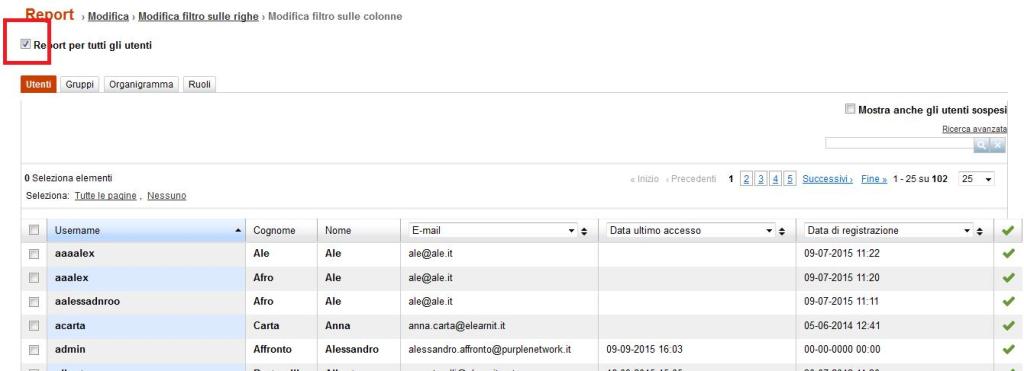Click username acarta cell

point(146,325)
